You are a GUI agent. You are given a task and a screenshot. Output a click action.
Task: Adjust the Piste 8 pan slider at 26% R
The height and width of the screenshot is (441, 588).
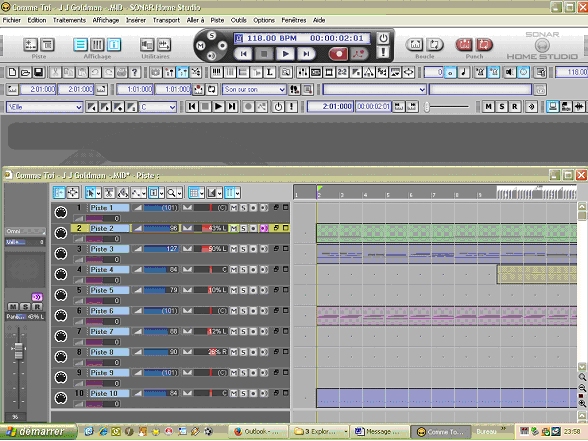tap(211, 352)
